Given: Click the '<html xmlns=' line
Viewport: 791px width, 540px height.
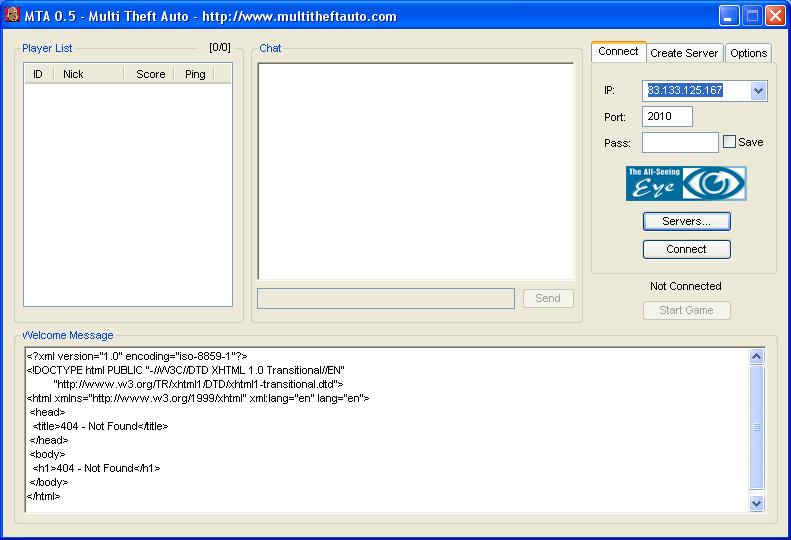Looking at the screenshot, I should pos(198,398).
